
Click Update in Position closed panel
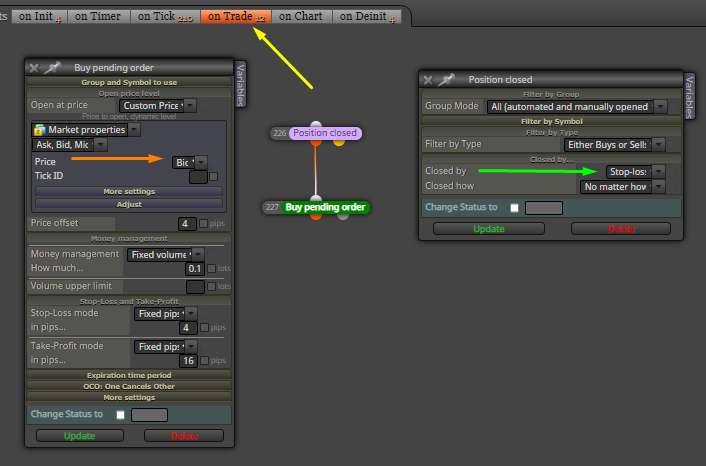[489, 229]
